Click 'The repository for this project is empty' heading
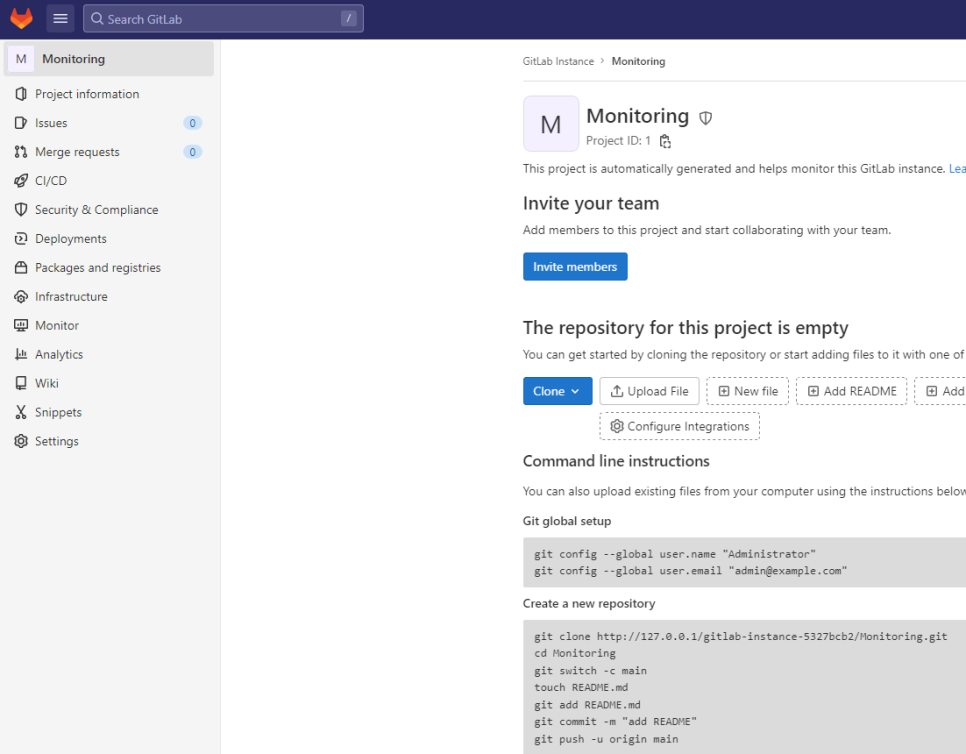This screenshot has height=754, width=966. coord(685,328)
